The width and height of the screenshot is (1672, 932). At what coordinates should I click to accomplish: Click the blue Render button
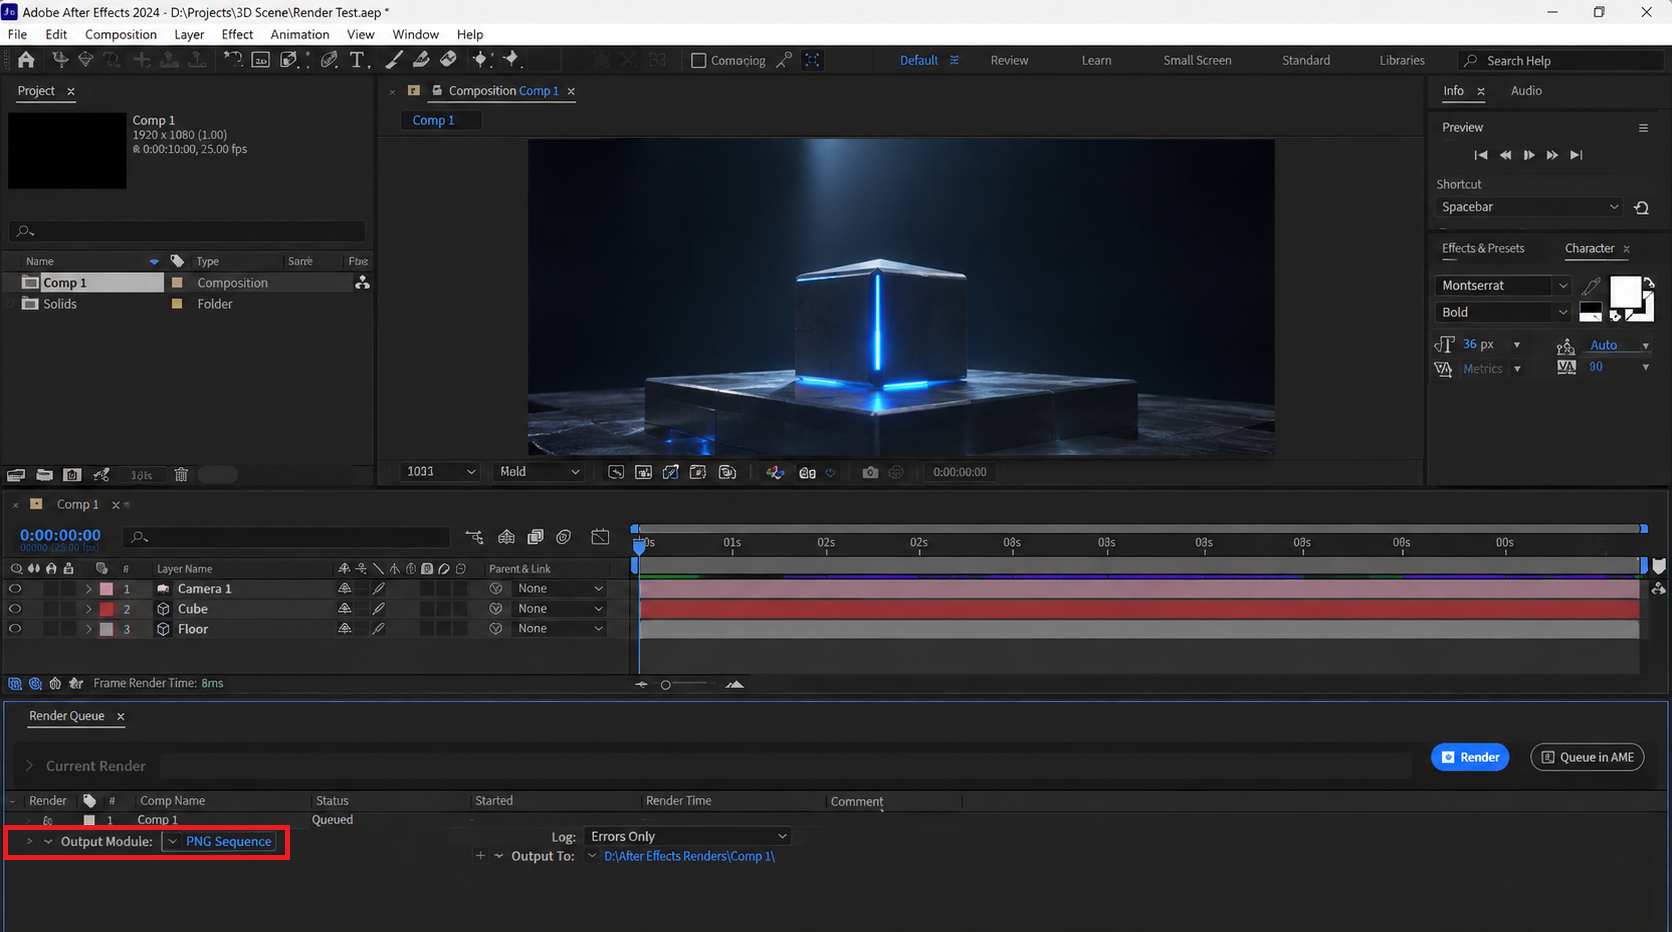1470,757
